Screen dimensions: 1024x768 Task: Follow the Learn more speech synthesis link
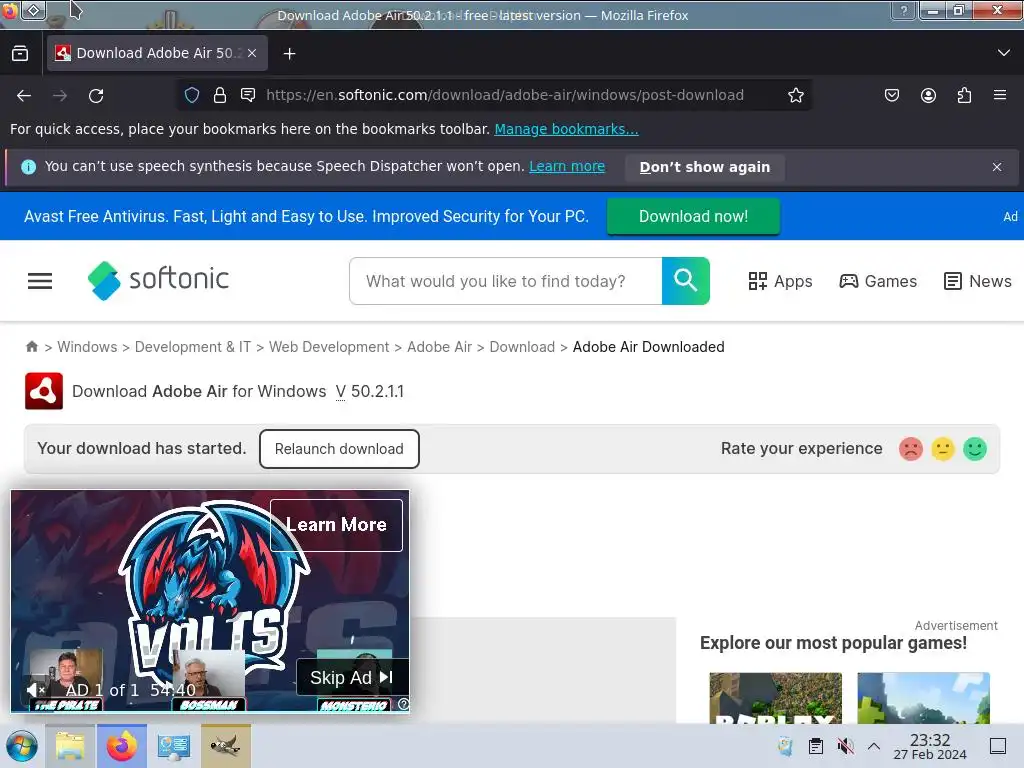567,167
